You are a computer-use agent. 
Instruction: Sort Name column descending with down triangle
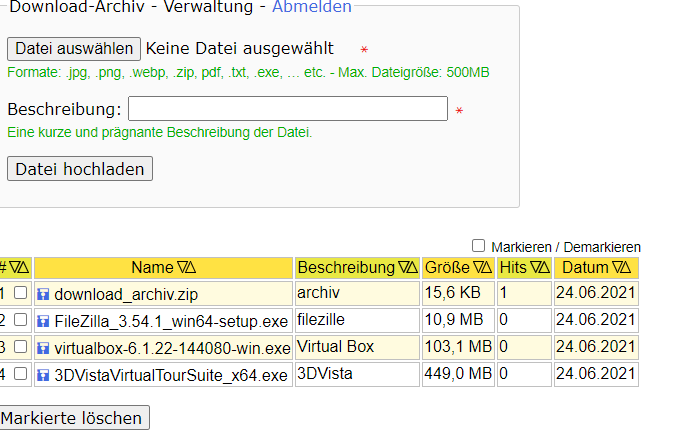[x=182, y=268]
